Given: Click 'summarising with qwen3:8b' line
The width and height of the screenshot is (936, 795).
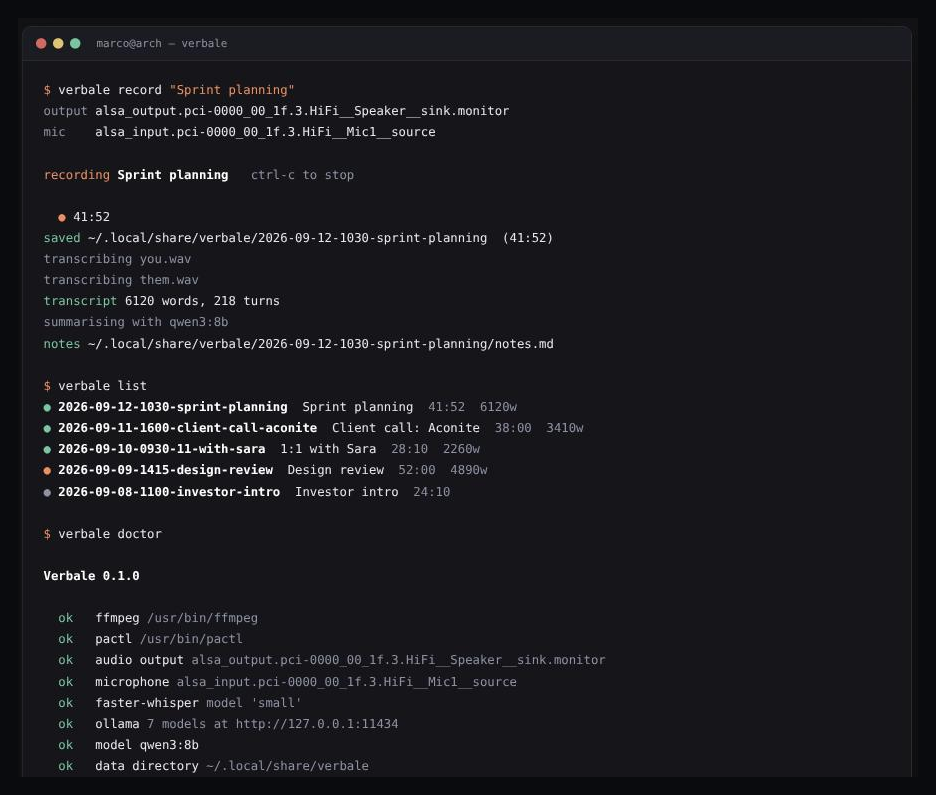Looking at the screenshot, I should pos(136,322).
